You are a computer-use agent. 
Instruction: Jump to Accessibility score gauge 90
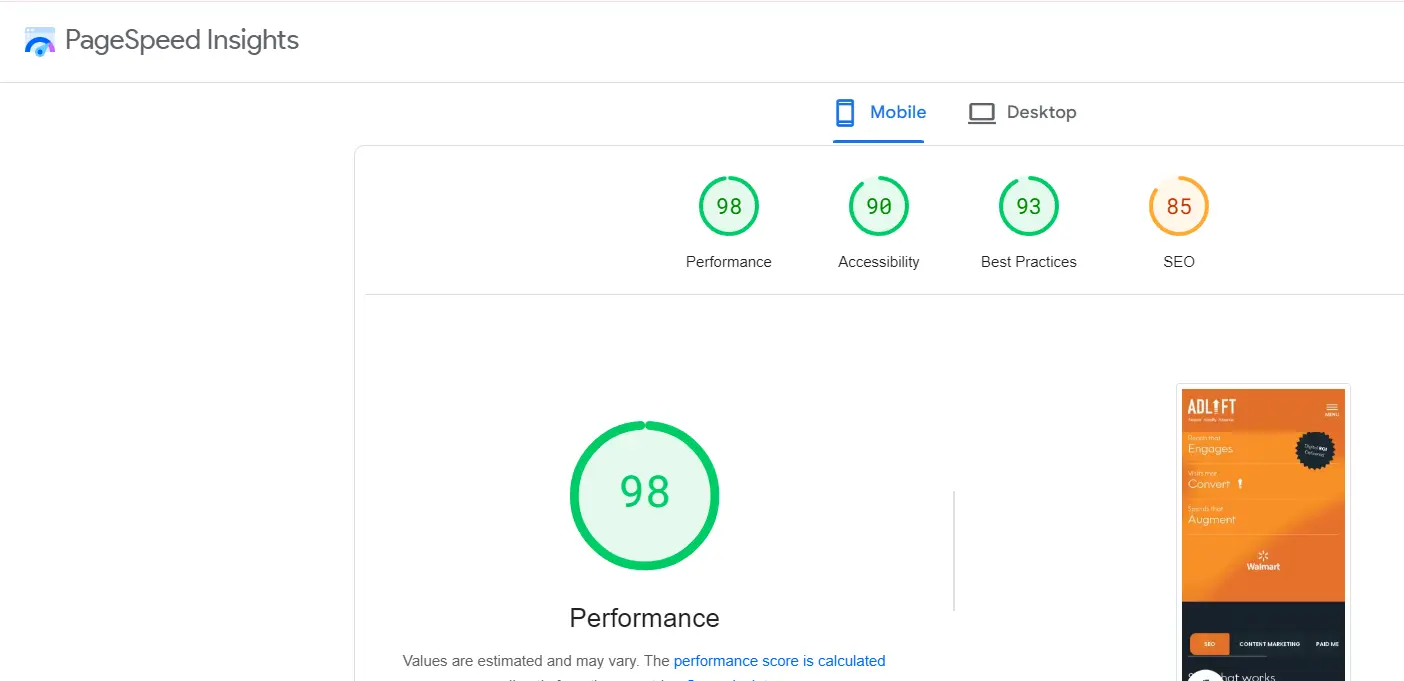click(x=879, y=206)
